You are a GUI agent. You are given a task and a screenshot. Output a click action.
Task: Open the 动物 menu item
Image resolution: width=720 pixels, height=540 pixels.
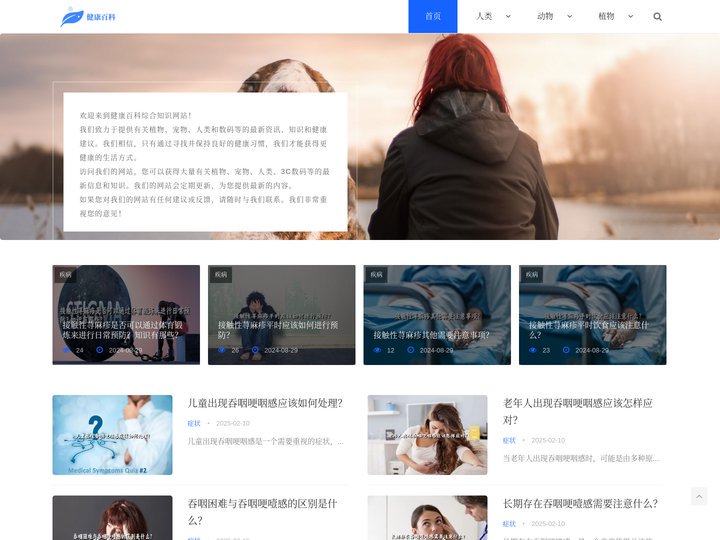(x=545, y=17)
